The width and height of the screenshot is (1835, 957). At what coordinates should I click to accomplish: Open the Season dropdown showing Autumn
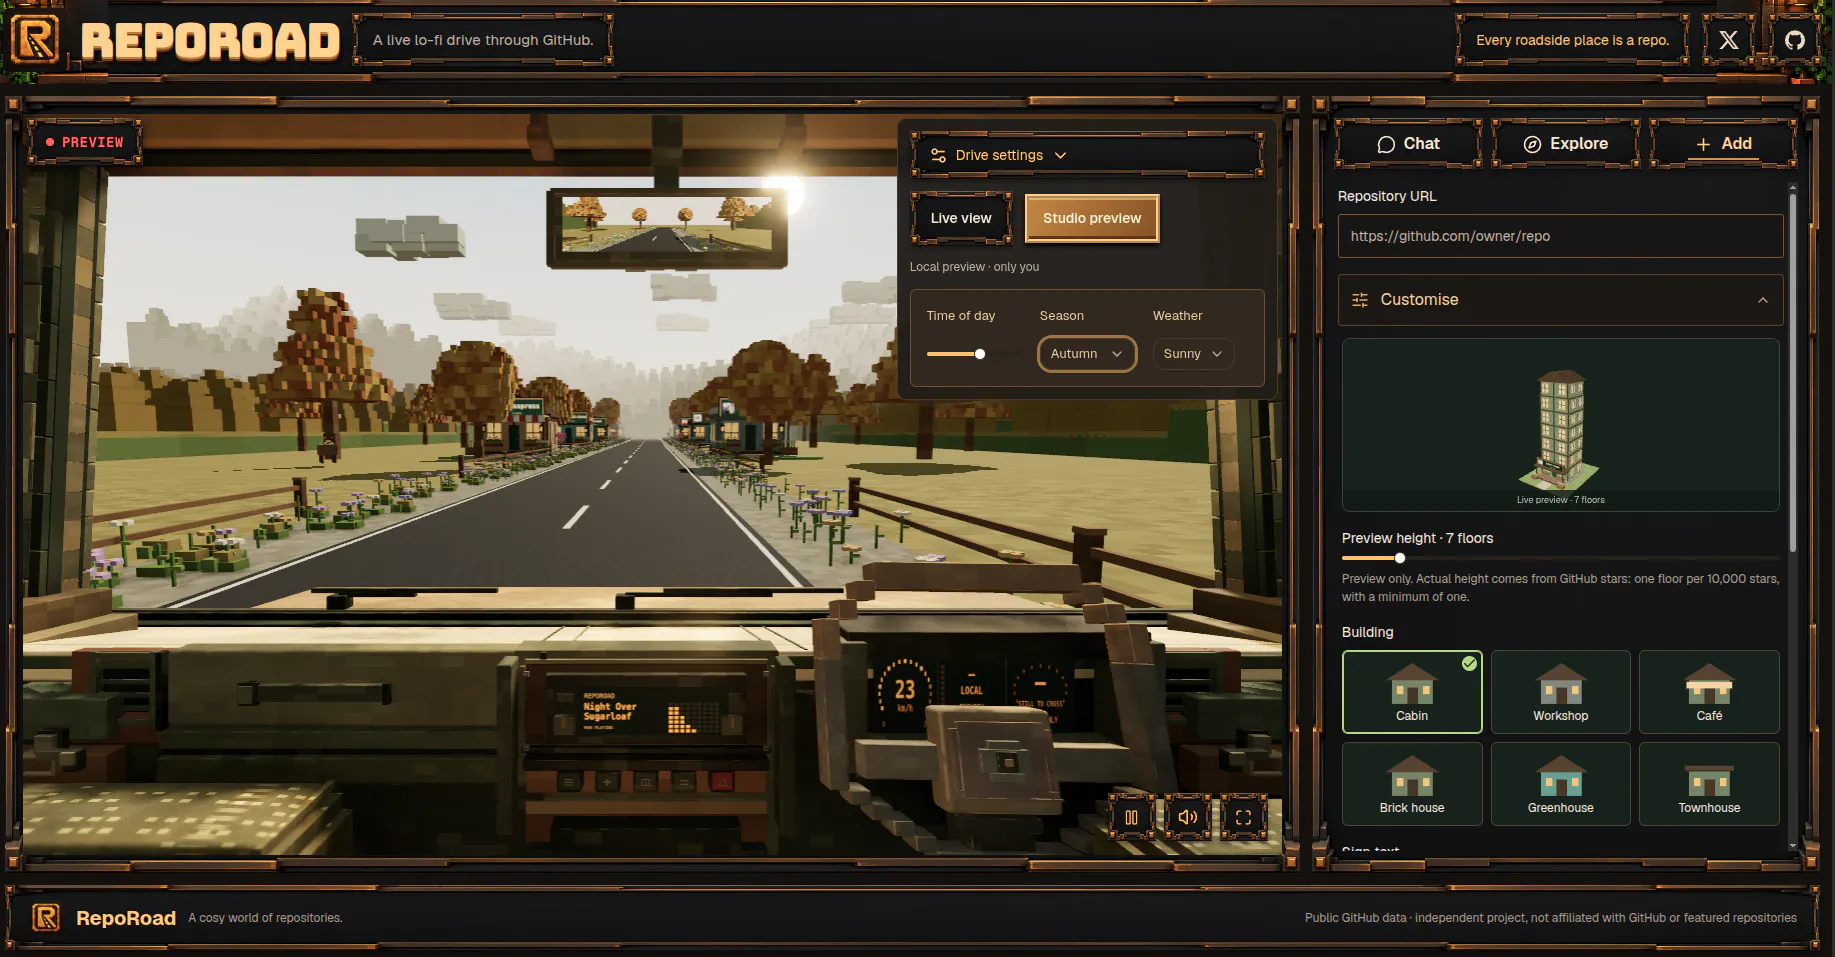click(x=1087, y=354)
